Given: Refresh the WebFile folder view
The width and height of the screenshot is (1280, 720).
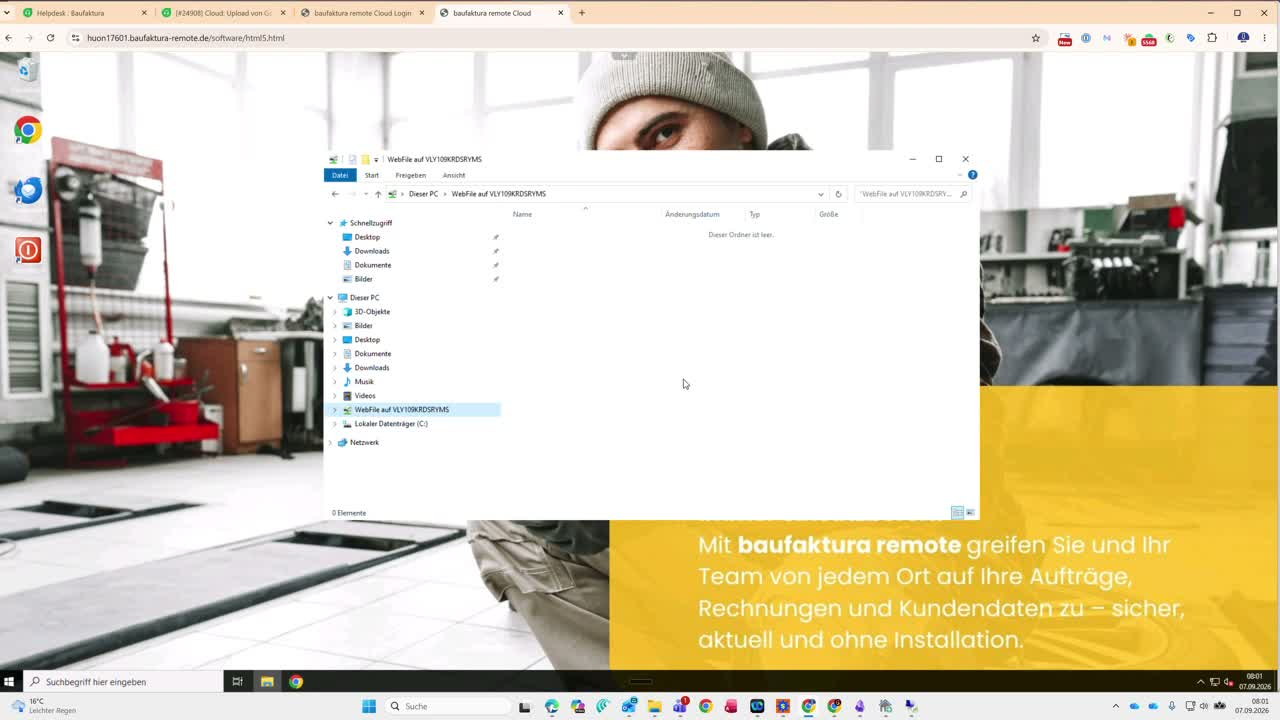Looking at the screenshot, I should (x=838, y=194).
